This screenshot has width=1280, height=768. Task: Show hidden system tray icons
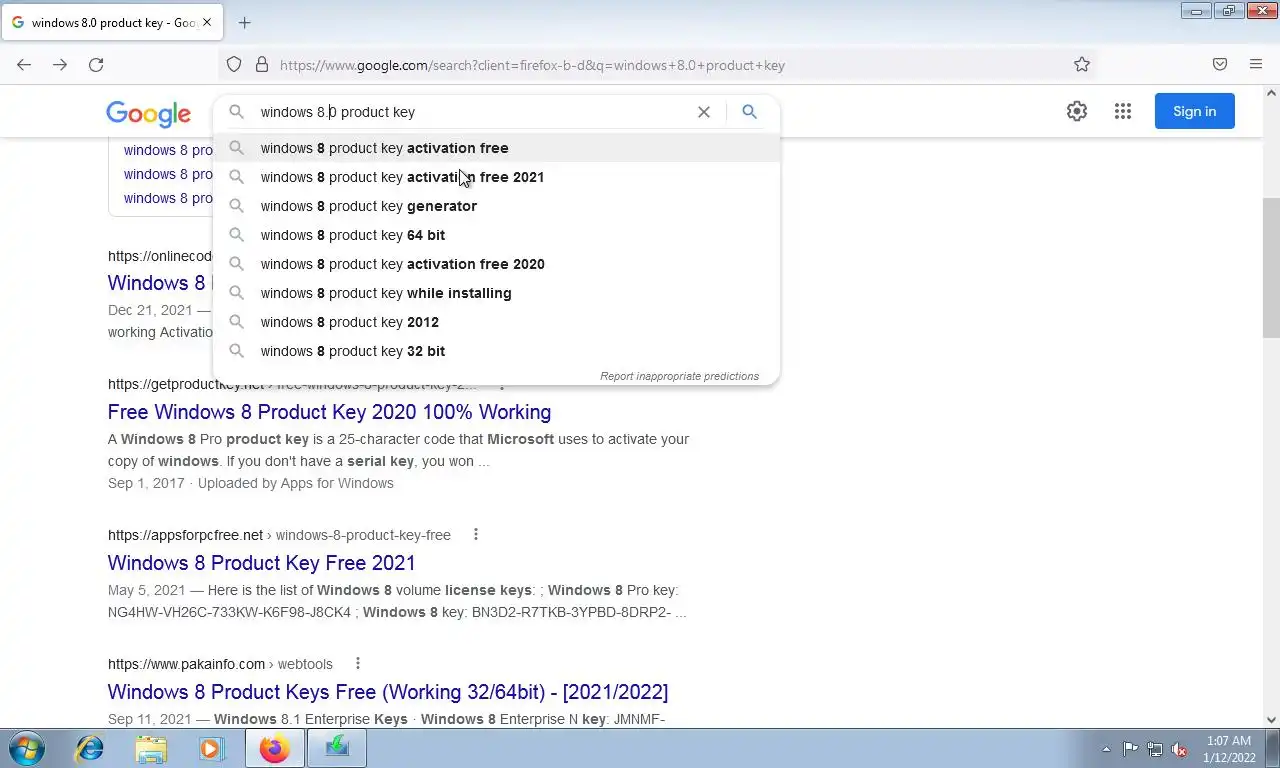[x=1106, y=749]
